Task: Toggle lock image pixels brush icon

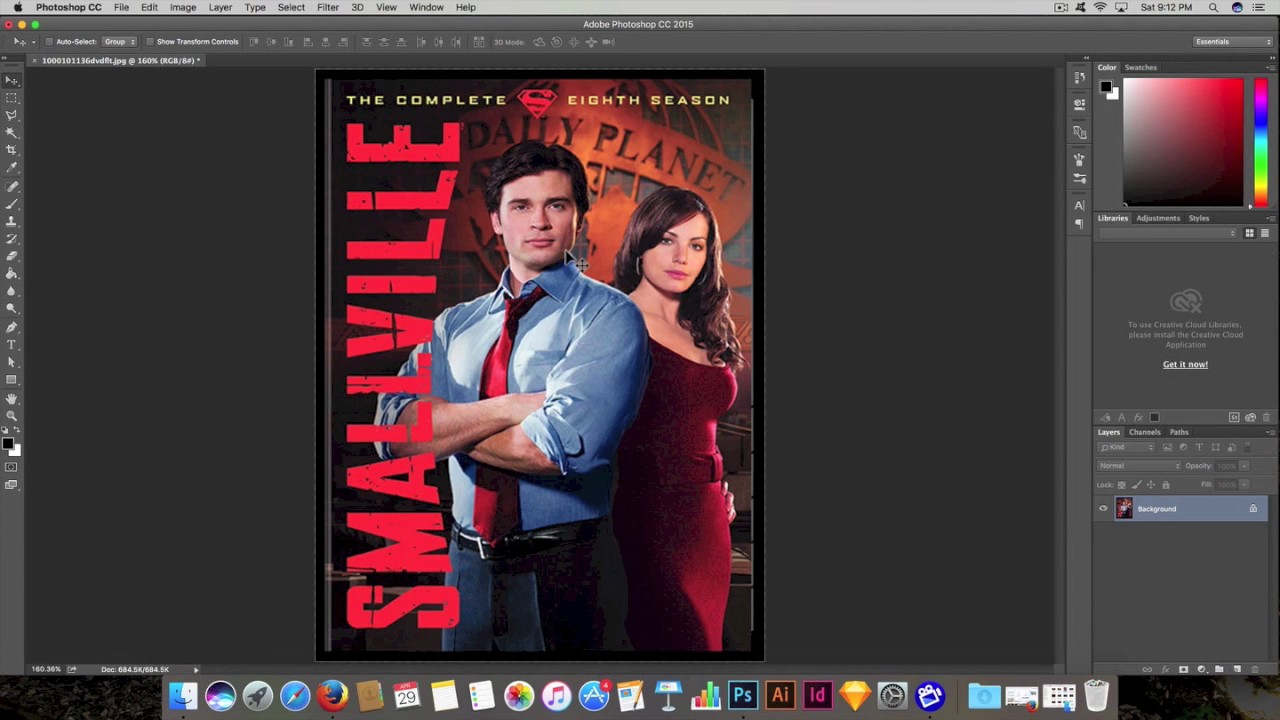Action: (x=1135, y=485)
